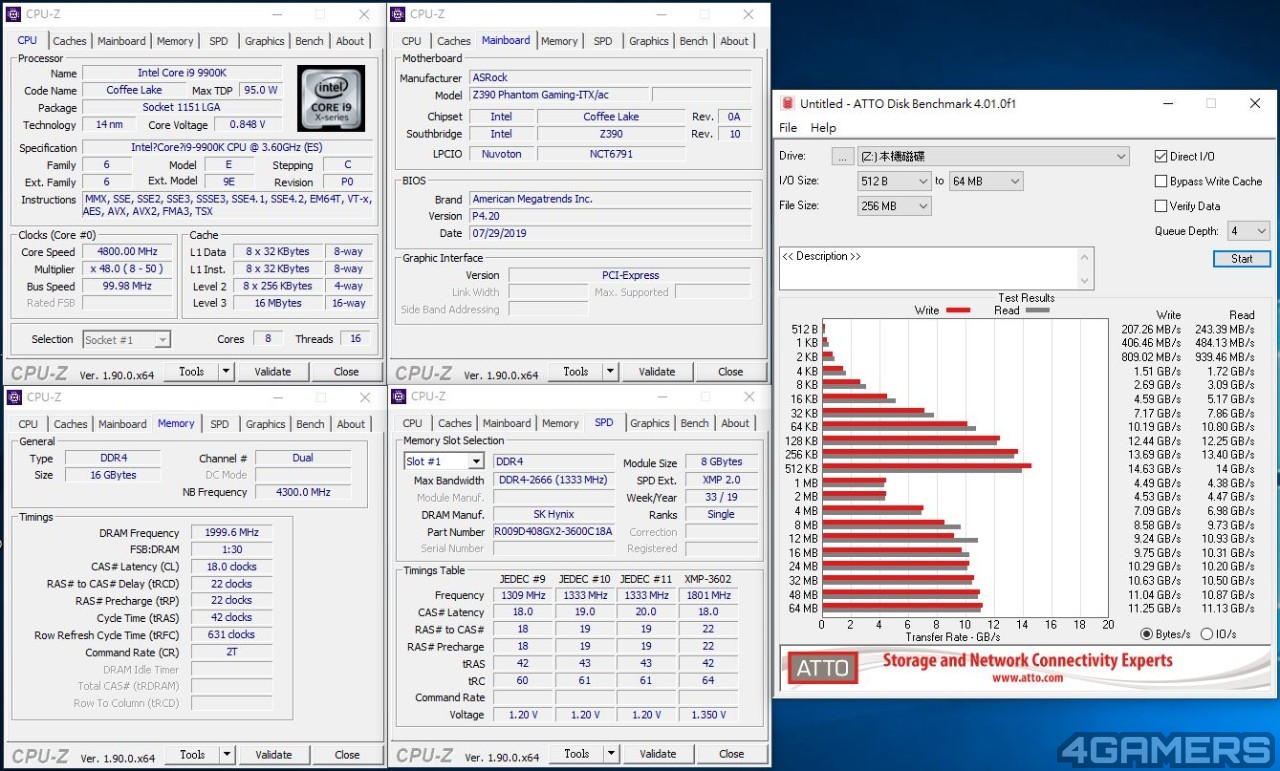Image resolution: width=1280 pixels, height=771 pixels.
Task: Toggle Bypass Write Cache checkbox
Action: click(x=1160, y=181)
